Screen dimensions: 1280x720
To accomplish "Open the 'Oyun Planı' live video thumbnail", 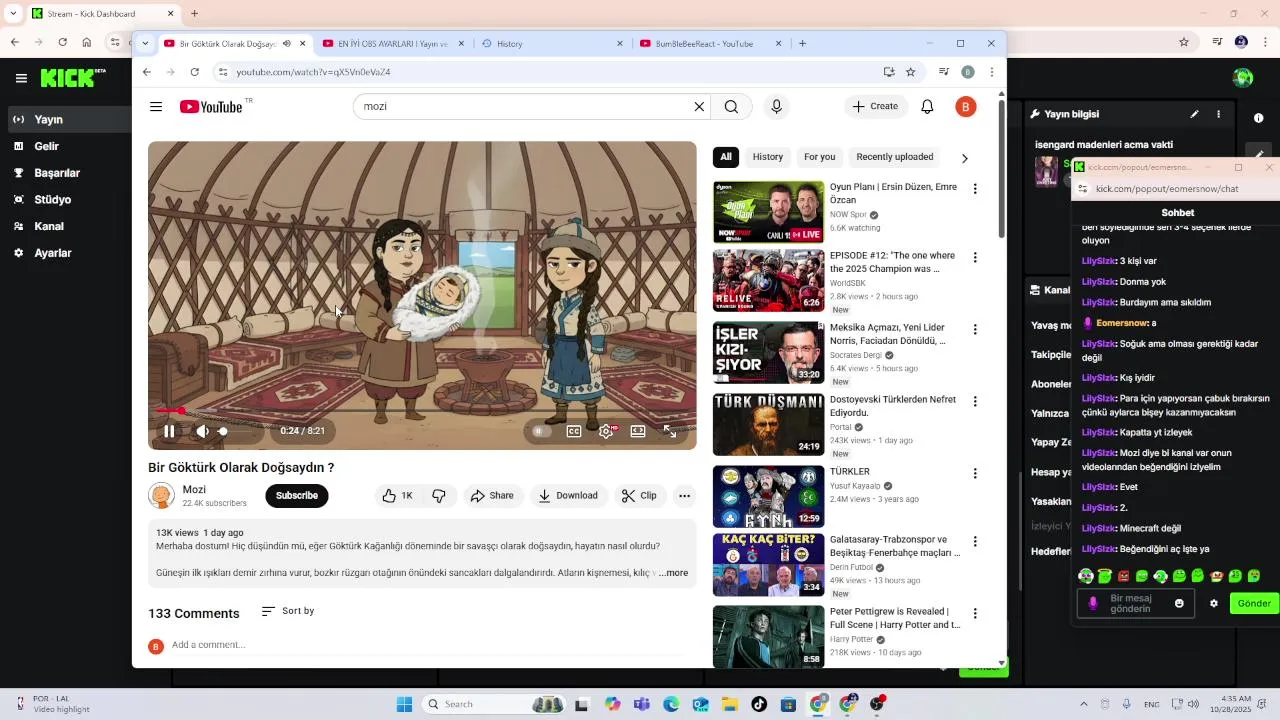I will pos(768,212).
